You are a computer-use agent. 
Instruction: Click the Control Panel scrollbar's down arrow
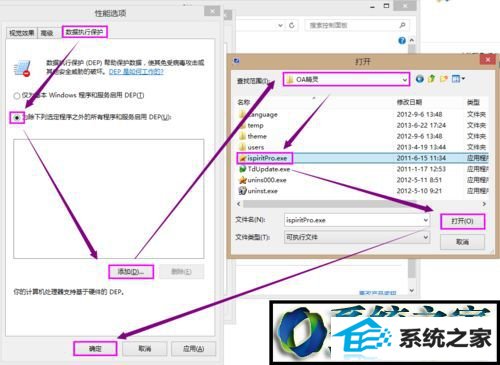point(412,290)
